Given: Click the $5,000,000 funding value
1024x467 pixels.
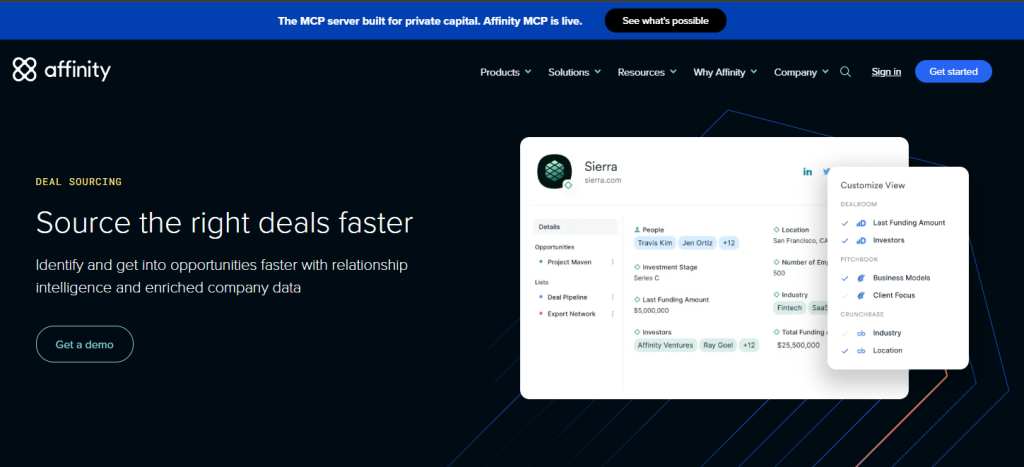Looking at the screenshot, I should [651, 310].
